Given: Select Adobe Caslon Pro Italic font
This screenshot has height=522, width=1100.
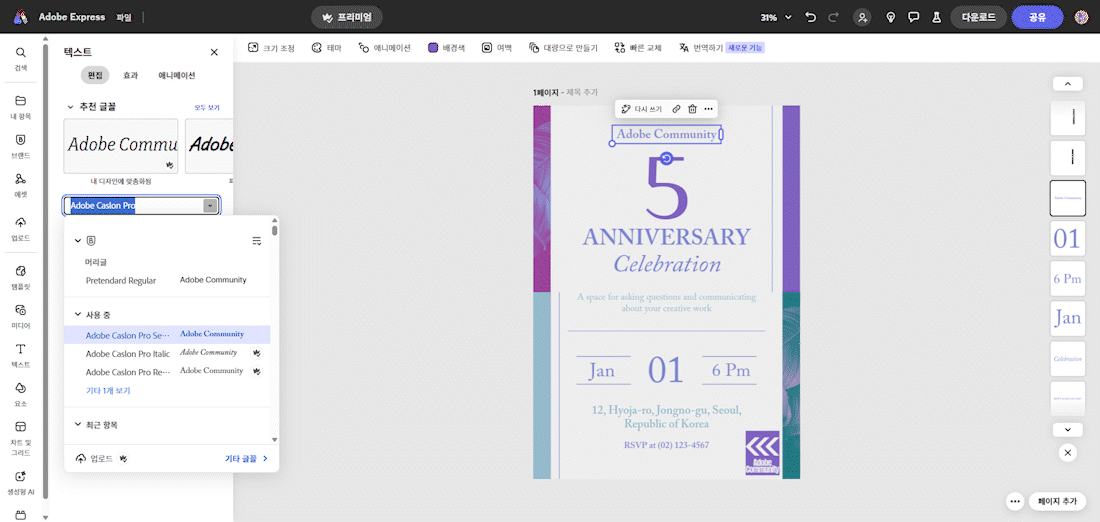Looking at the screenshot, I should point(167,353).
